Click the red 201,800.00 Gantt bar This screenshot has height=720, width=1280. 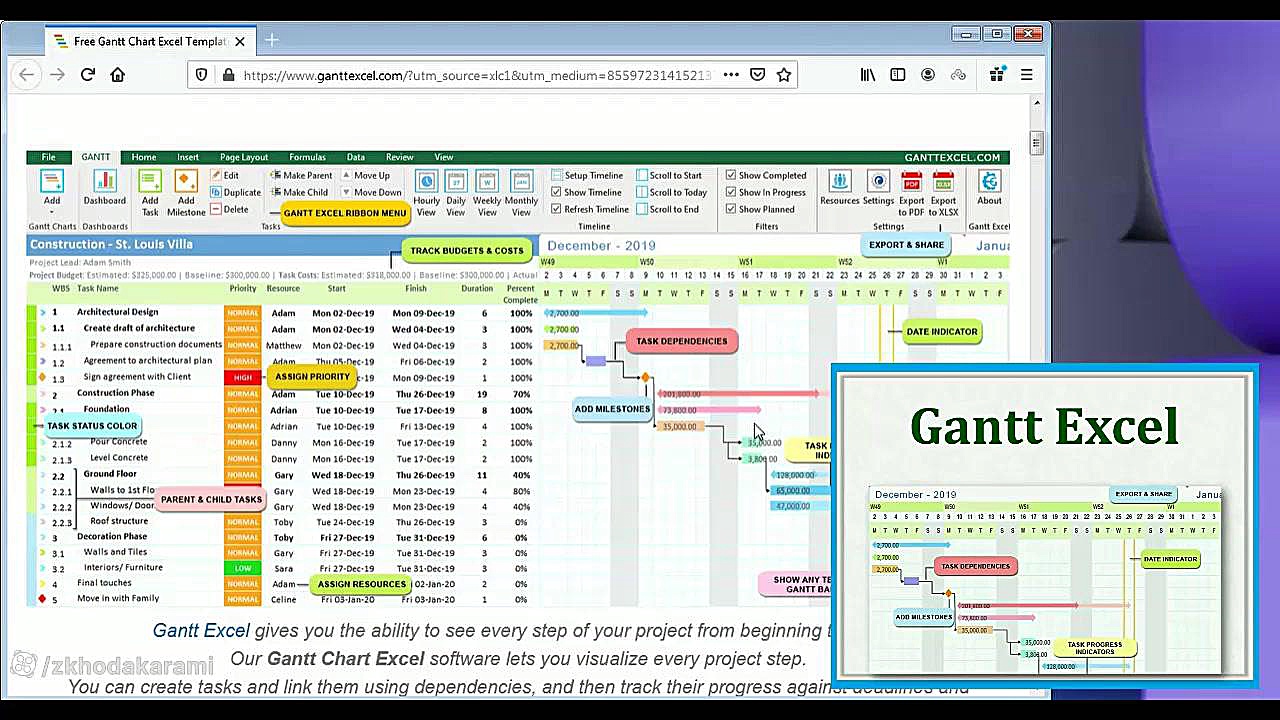[739, 394]
